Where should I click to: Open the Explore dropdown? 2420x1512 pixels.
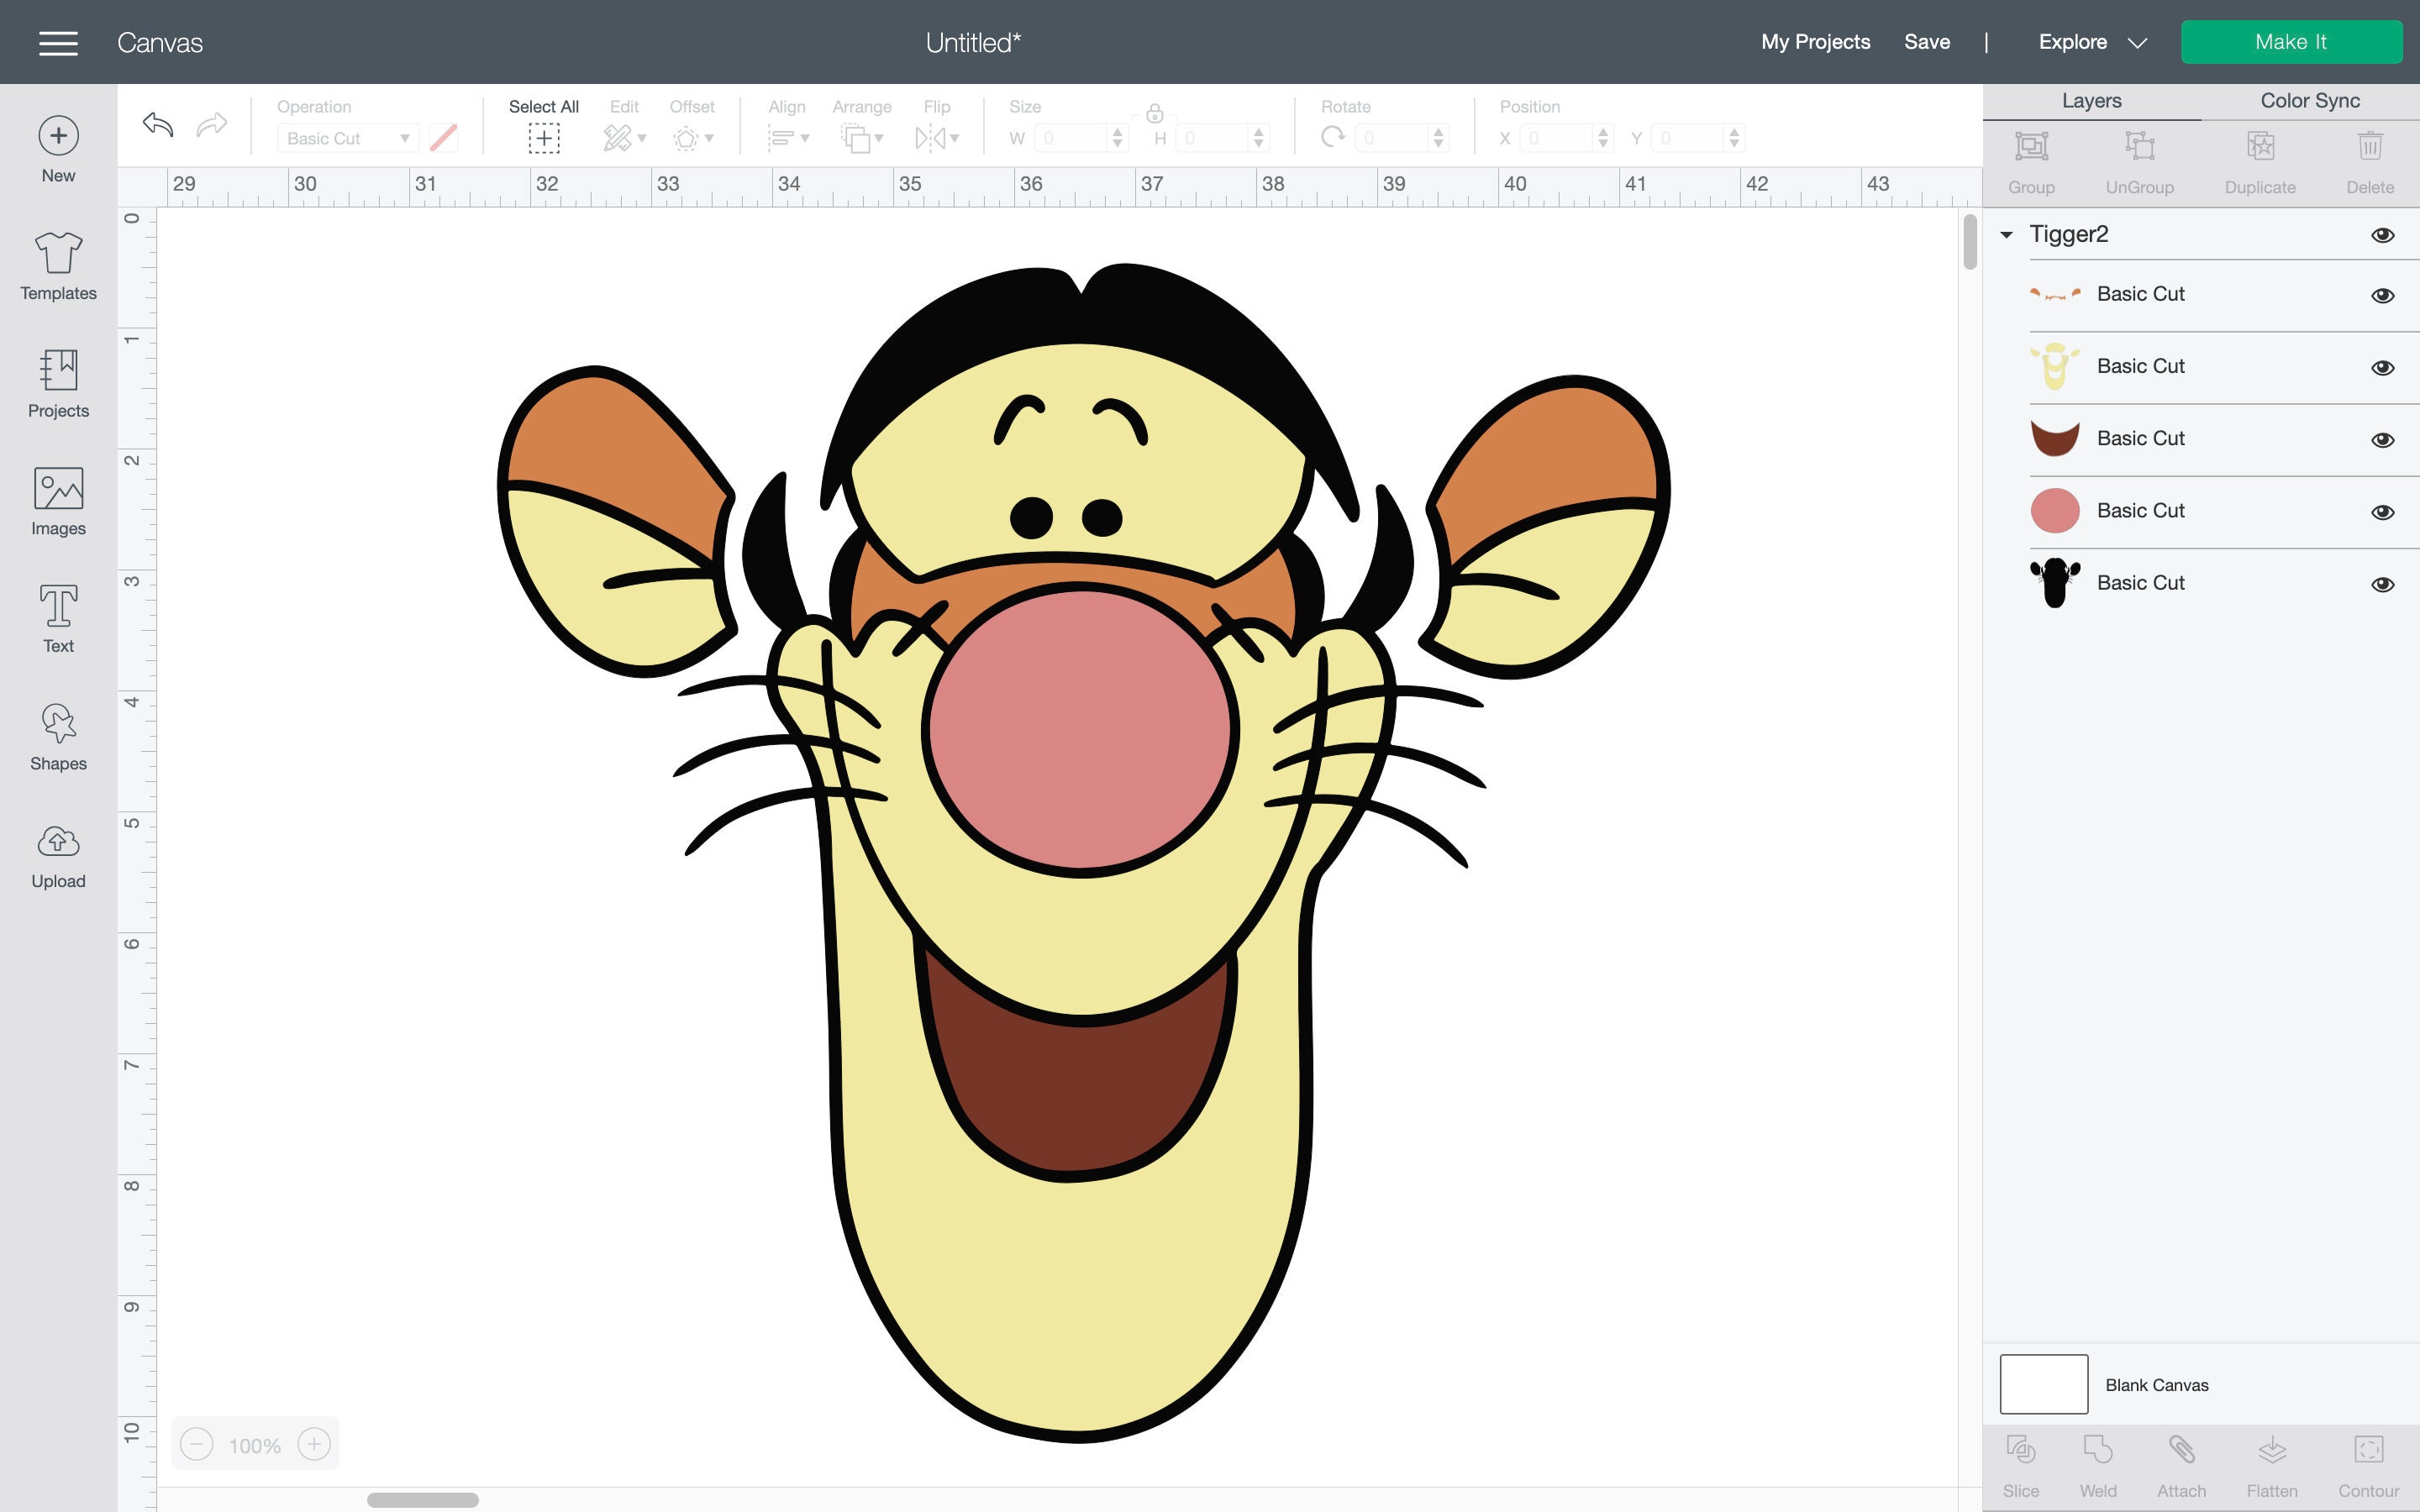(2096, 42)
